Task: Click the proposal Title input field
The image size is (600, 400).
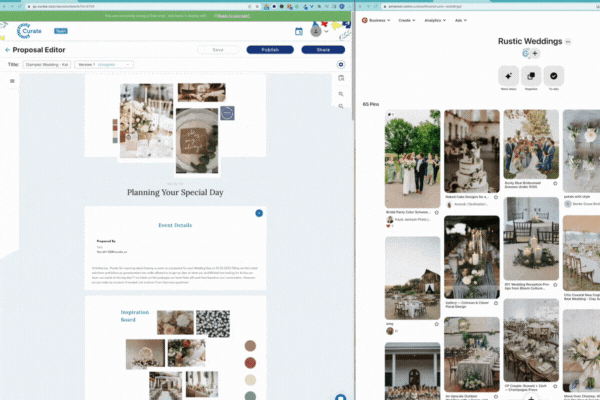Action: click(x=47, y=64)
